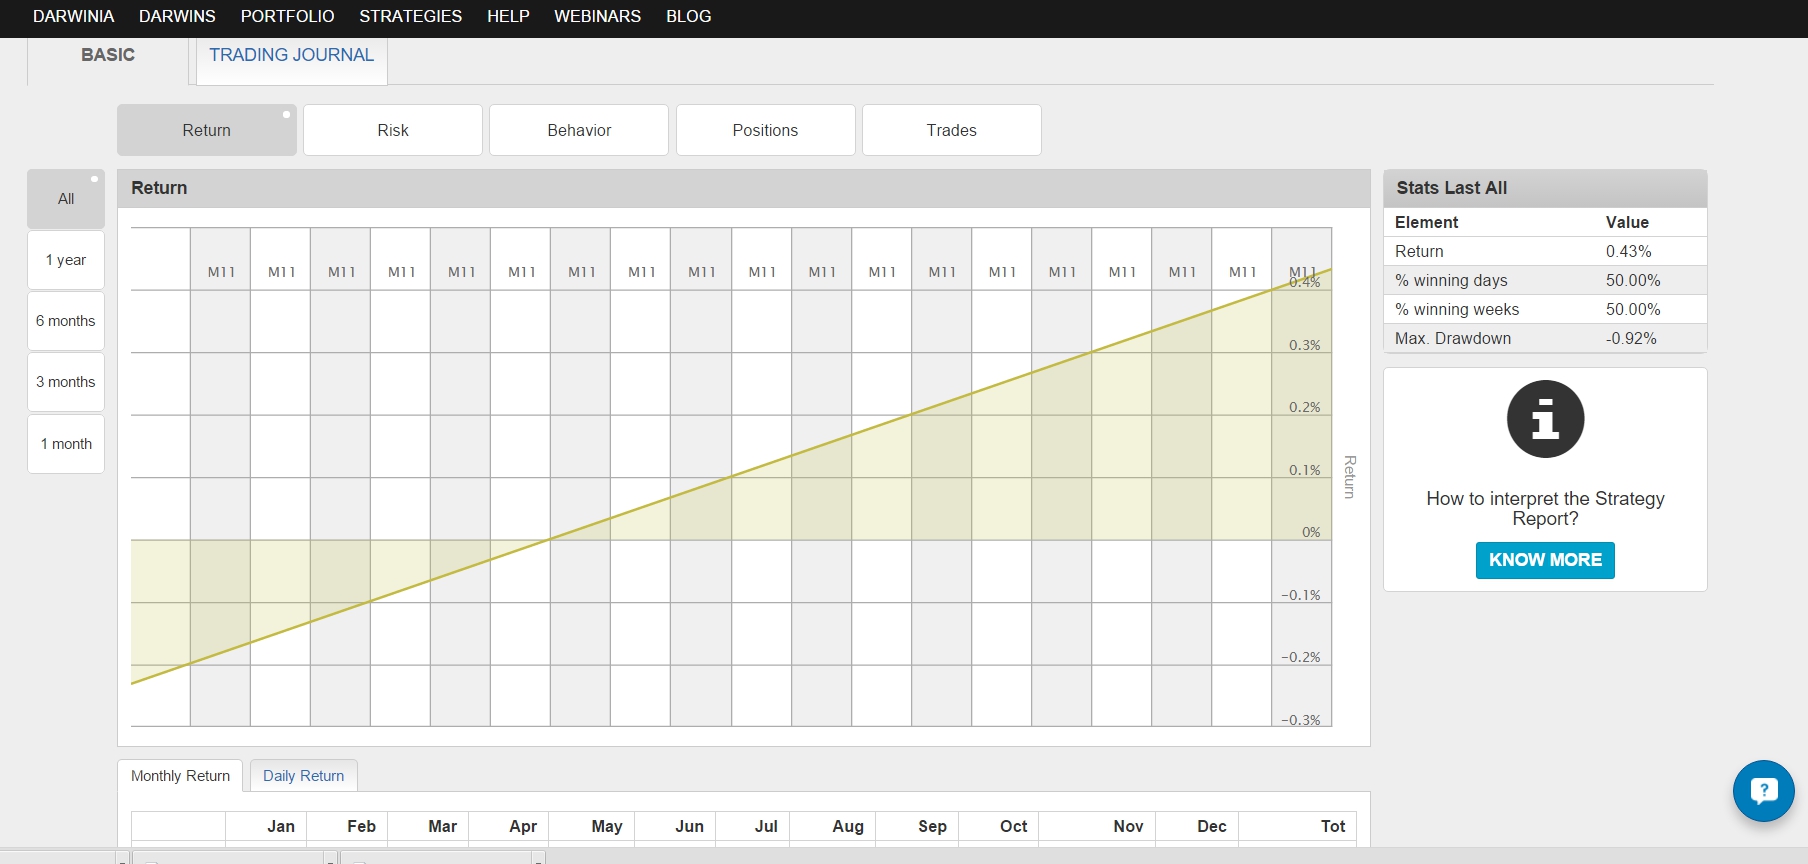View the Positions section

(x=765, y=130)
